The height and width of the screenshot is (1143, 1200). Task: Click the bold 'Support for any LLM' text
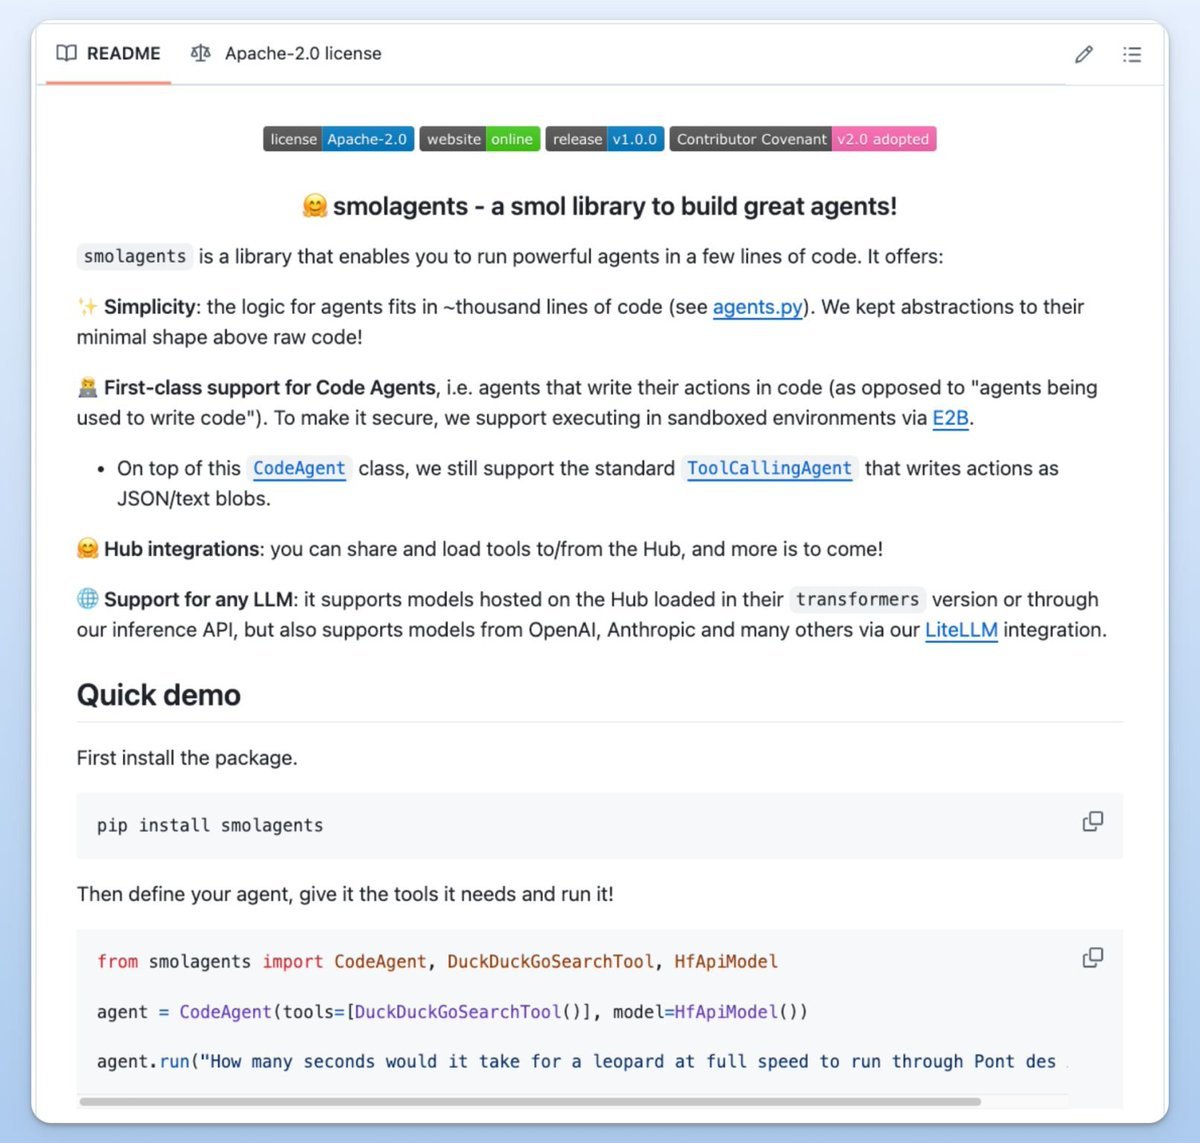tap(199, 599)
